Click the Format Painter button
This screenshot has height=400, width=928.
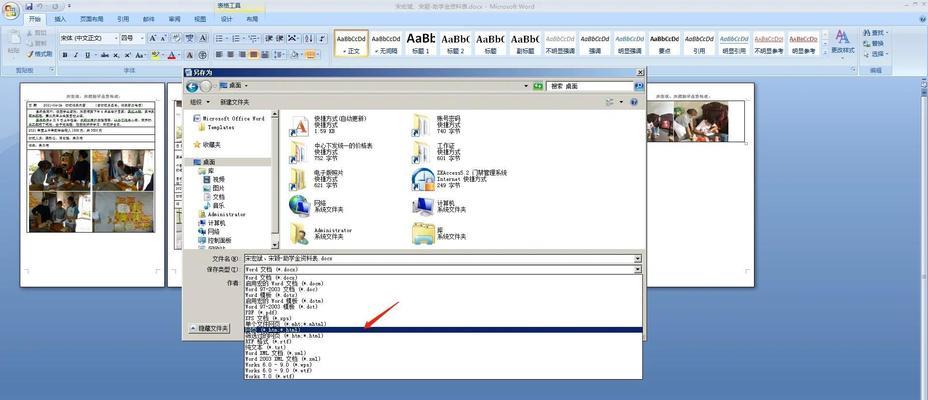pyautogui.click(x=40, y=54)
